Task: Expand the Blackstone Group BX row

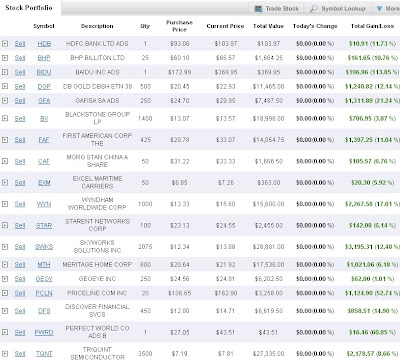Action: pyautogui.click(x=5, y=118)
